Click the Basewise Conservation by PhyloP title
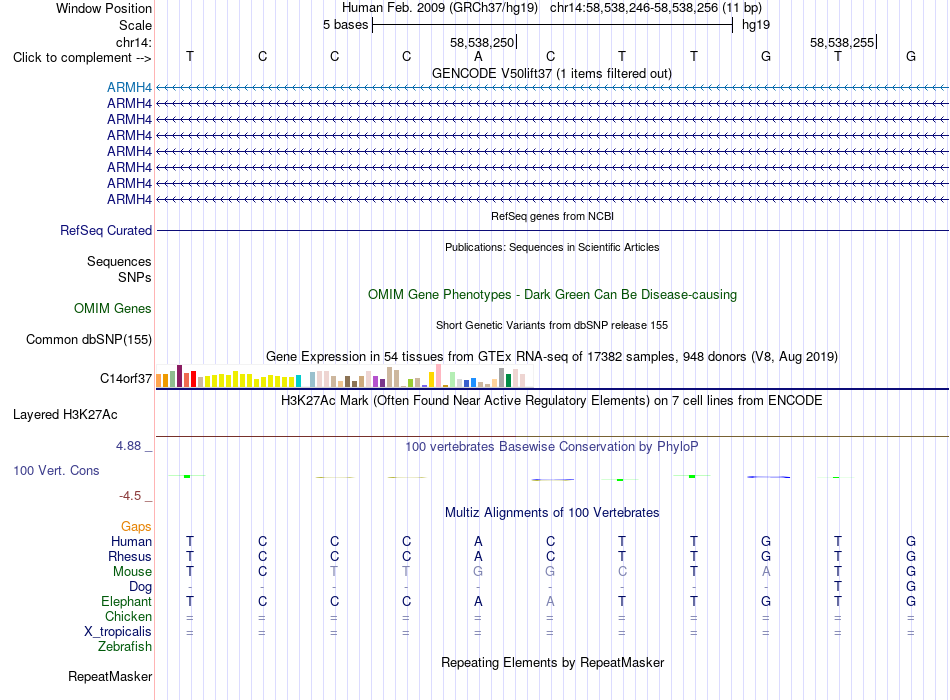This screenshot has height=700, width=950. [x=552, y=447]
